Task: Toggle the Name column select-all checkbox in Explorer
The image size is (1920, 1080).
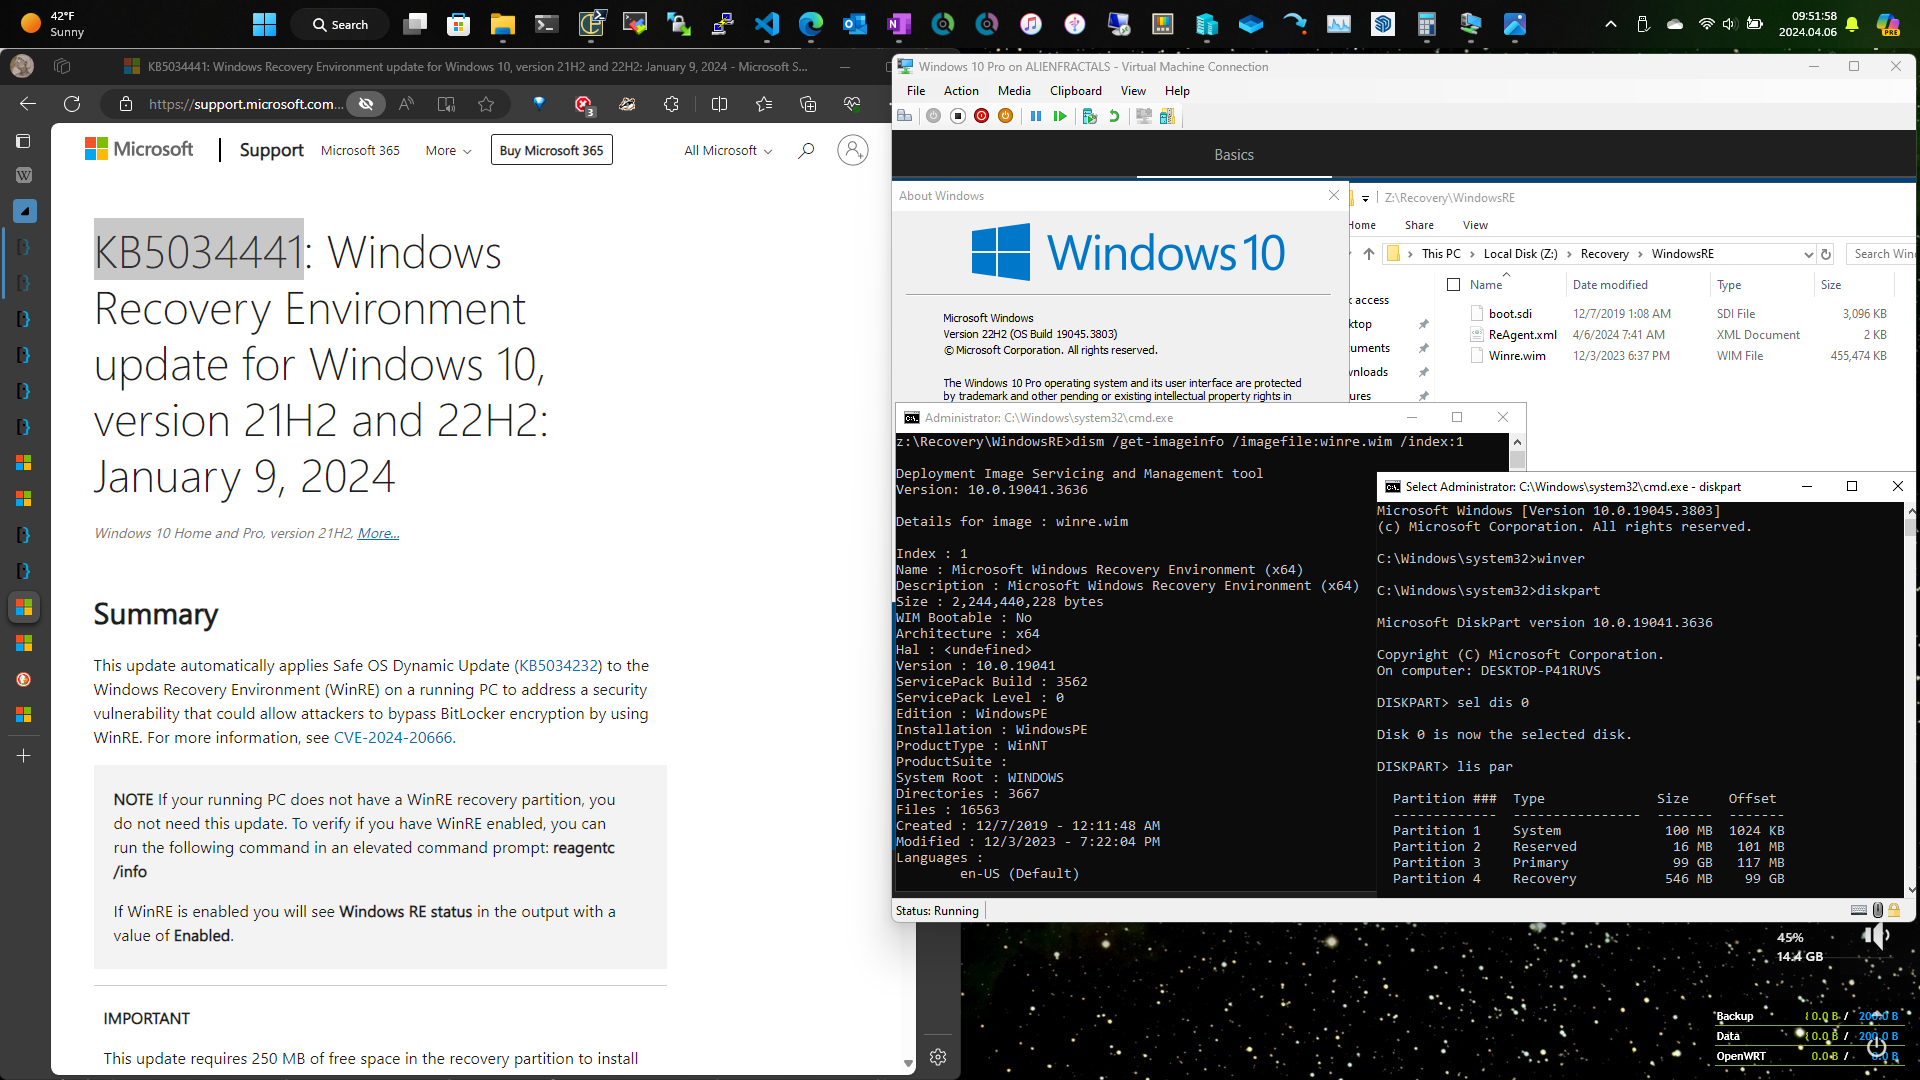Action: click(1454, 285)
